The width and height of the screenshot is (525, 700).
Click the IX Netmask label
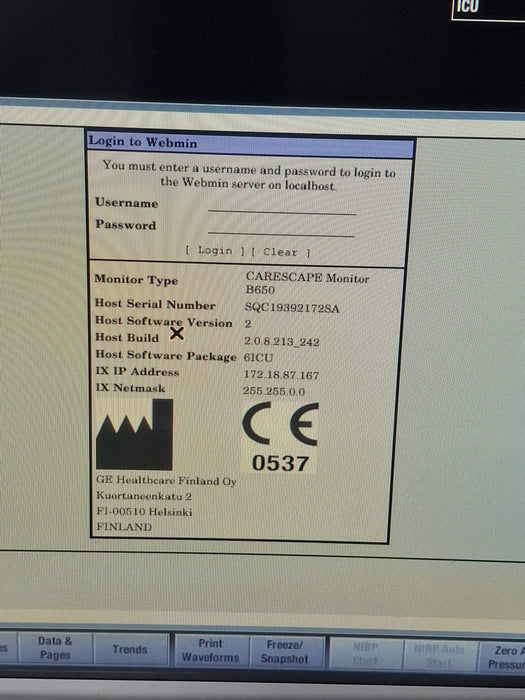[130, 388]
